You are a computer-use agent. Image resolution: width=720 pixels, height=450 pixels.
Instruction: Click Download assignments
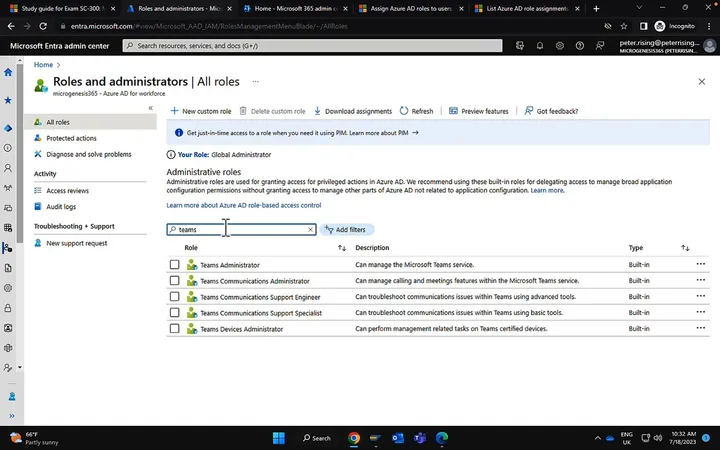tap(353, 111)
